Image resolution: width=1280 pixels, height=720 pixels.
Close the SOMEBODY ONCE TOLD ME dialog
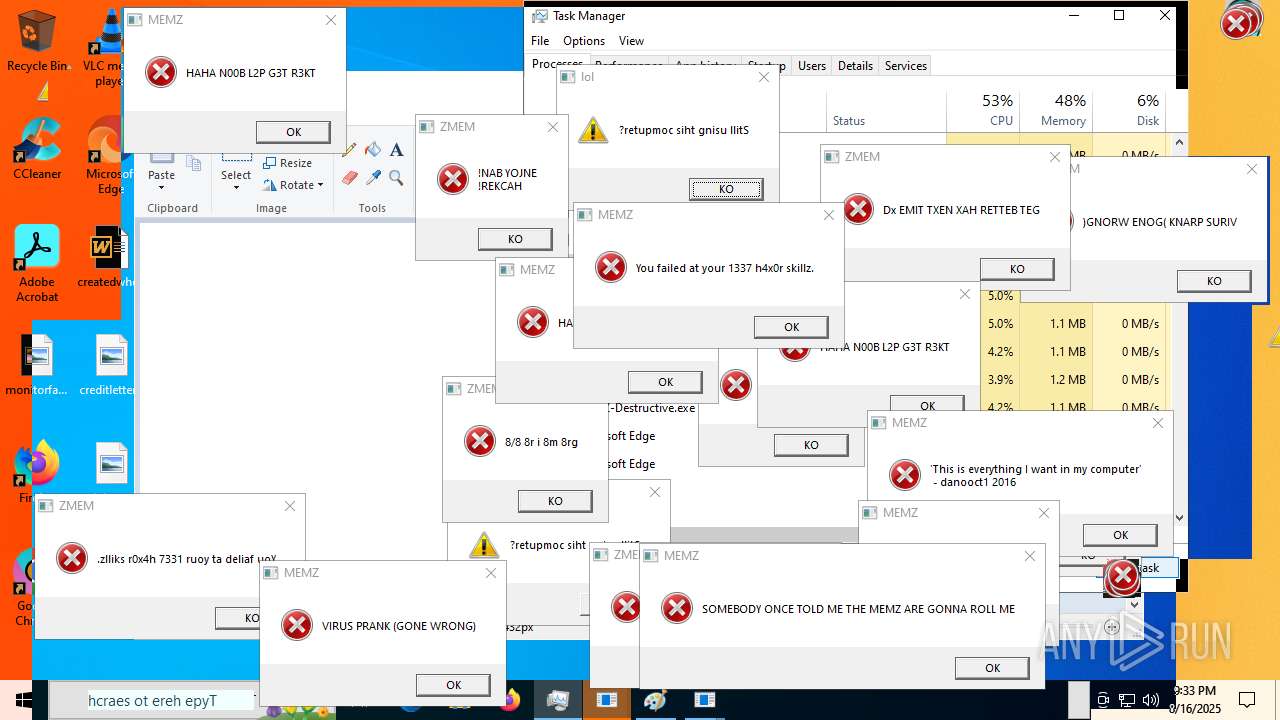click(1030, 556)
